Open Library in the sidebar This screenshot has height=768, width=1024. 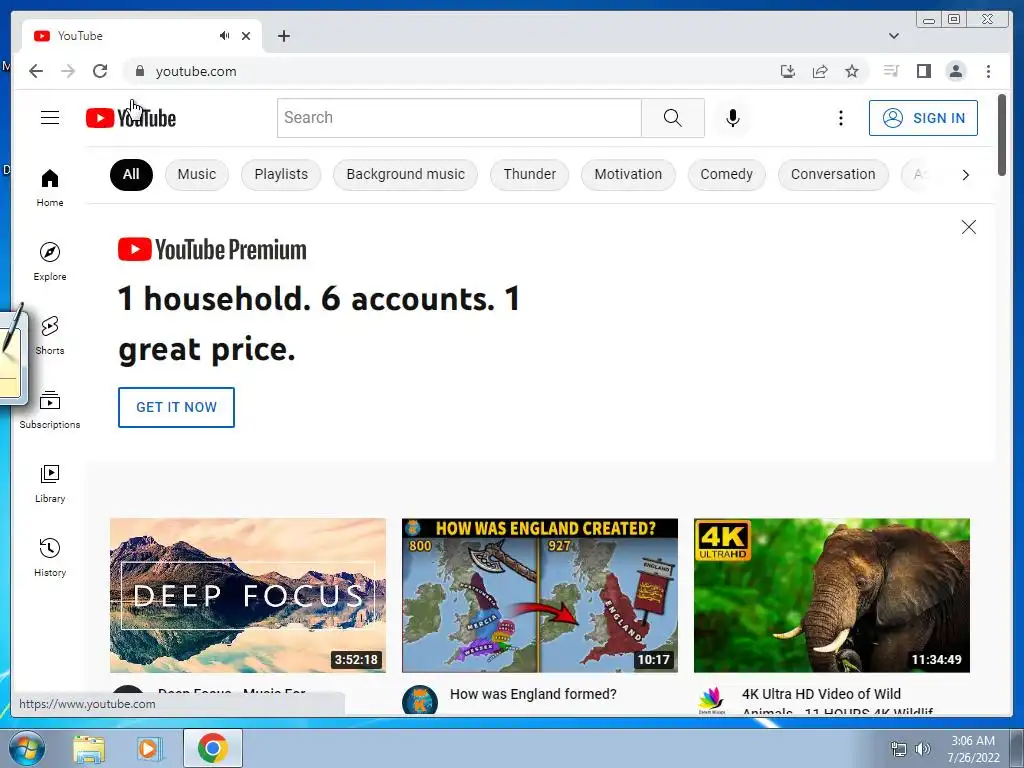[50, 483]
